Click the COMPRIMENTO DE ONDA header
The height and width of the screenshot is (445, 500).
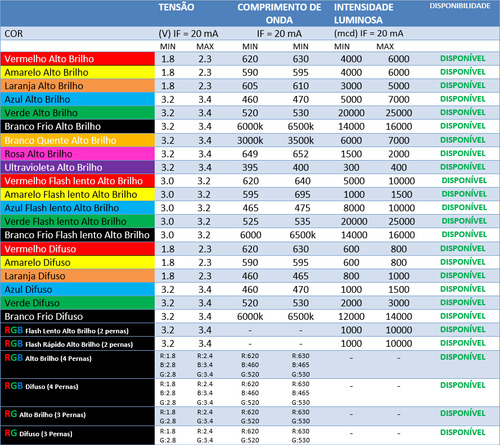click(x=279, y=14)
